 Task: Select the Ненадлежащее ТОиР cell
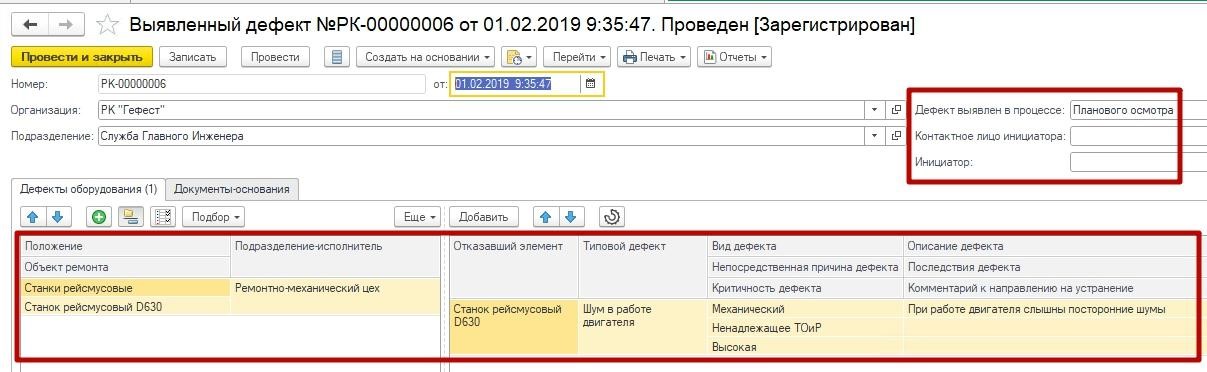pos(805,328)
